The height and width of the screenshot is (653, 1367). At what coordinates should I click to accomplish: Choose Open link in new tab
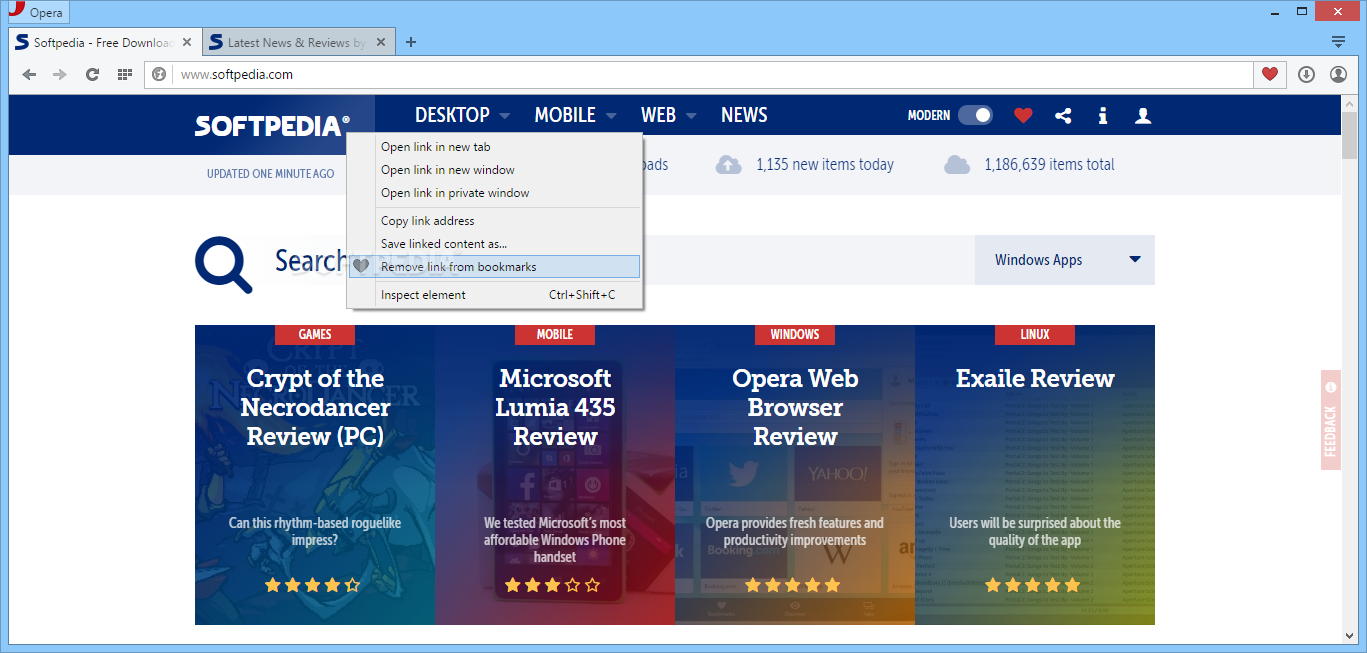coord(494,147)
